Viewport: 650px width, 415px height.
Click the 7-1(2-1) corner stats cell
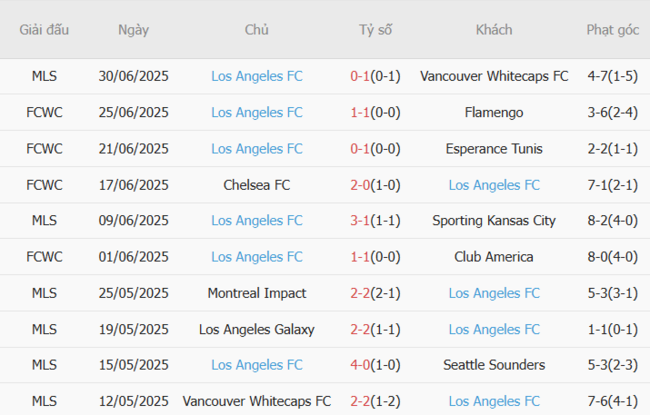point(612,184)
